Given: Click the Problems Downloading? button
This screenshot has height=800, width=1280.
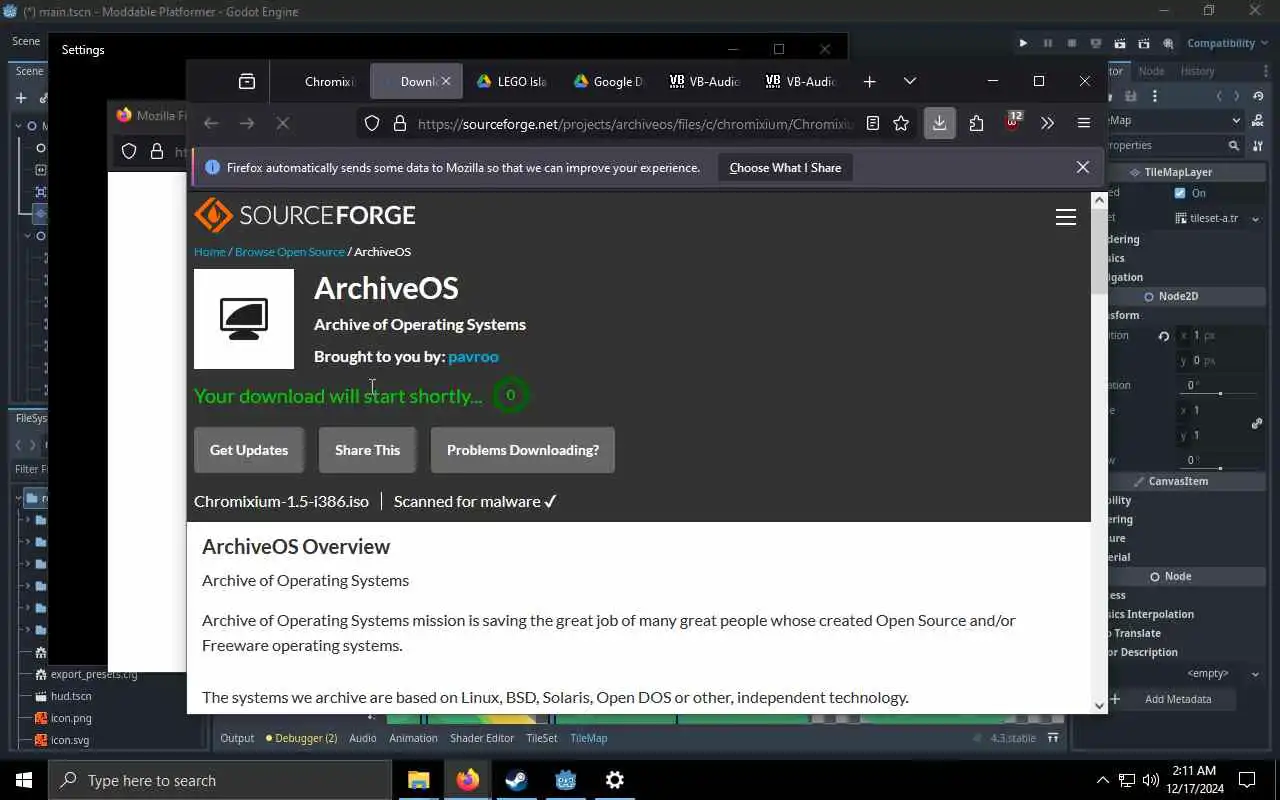Looking at the screenshot, I should coord(523,450).
